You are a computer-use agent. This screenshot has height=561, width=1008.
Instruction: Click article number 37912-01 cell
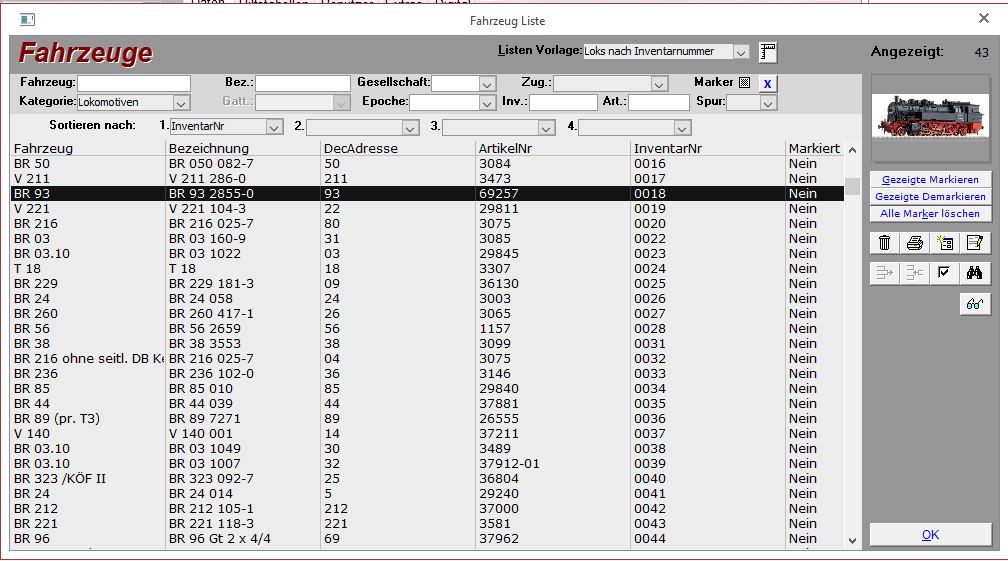pos(554,463)
